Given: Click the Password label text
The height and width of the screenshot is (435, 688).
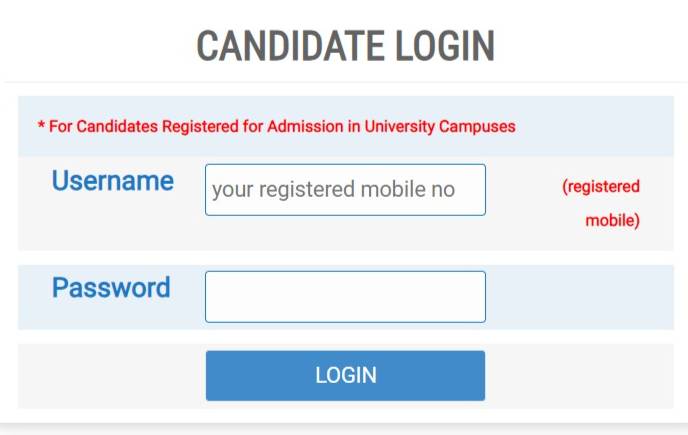Looking at the screenshot, I should (111, 288).
